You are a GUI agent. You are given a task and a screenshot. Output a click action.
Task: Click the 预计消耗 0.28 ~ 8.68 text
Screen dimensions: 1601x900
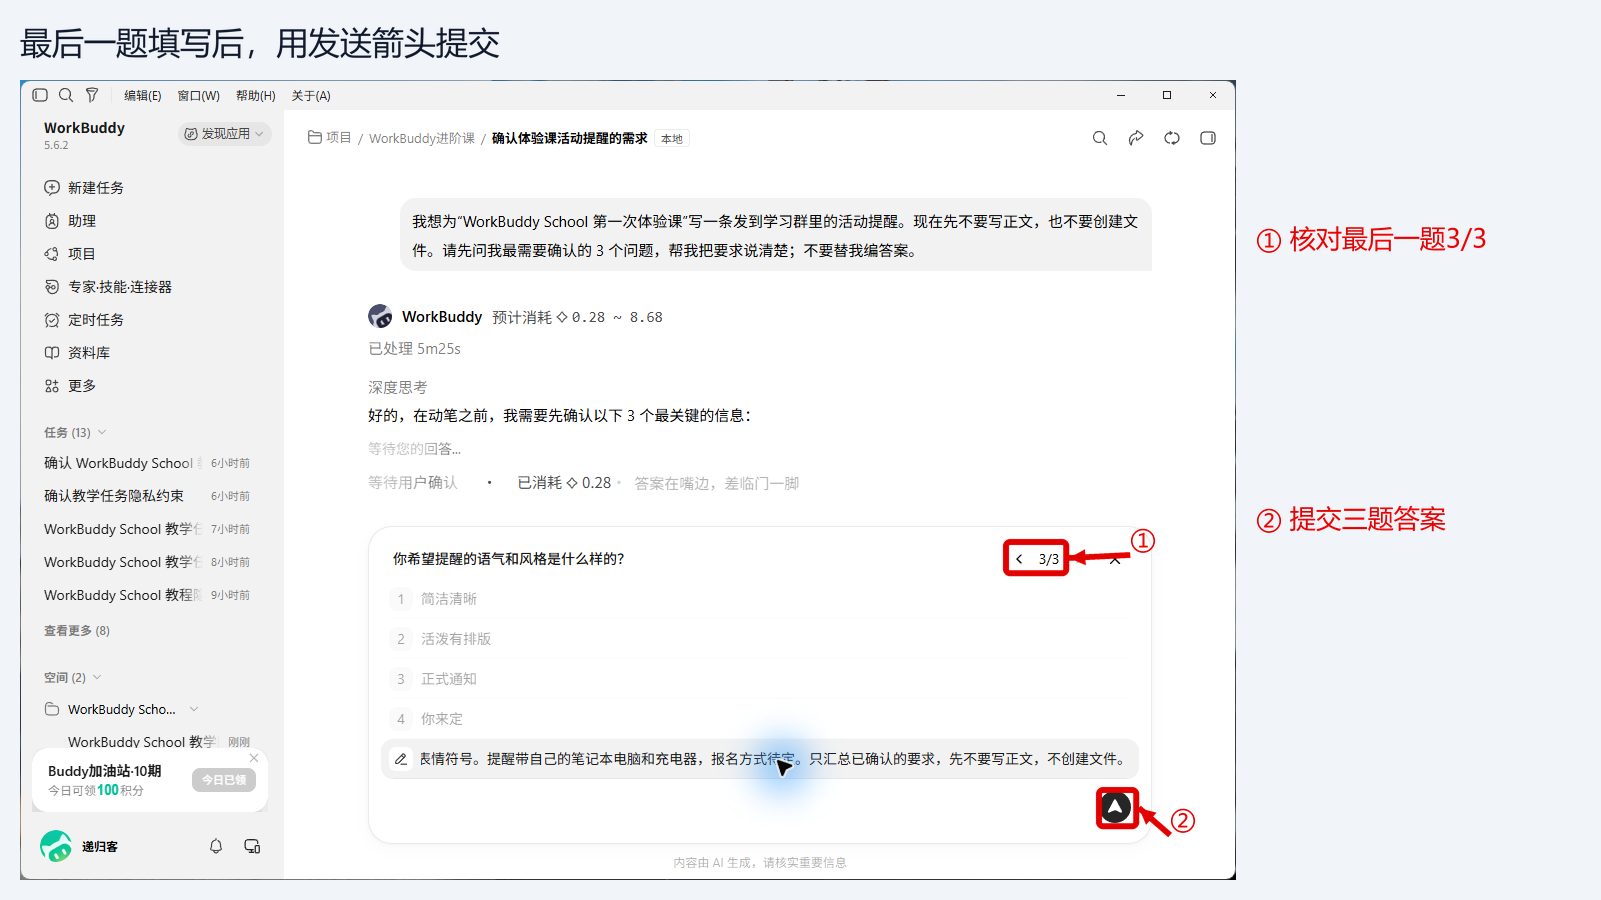coord(577,317)
